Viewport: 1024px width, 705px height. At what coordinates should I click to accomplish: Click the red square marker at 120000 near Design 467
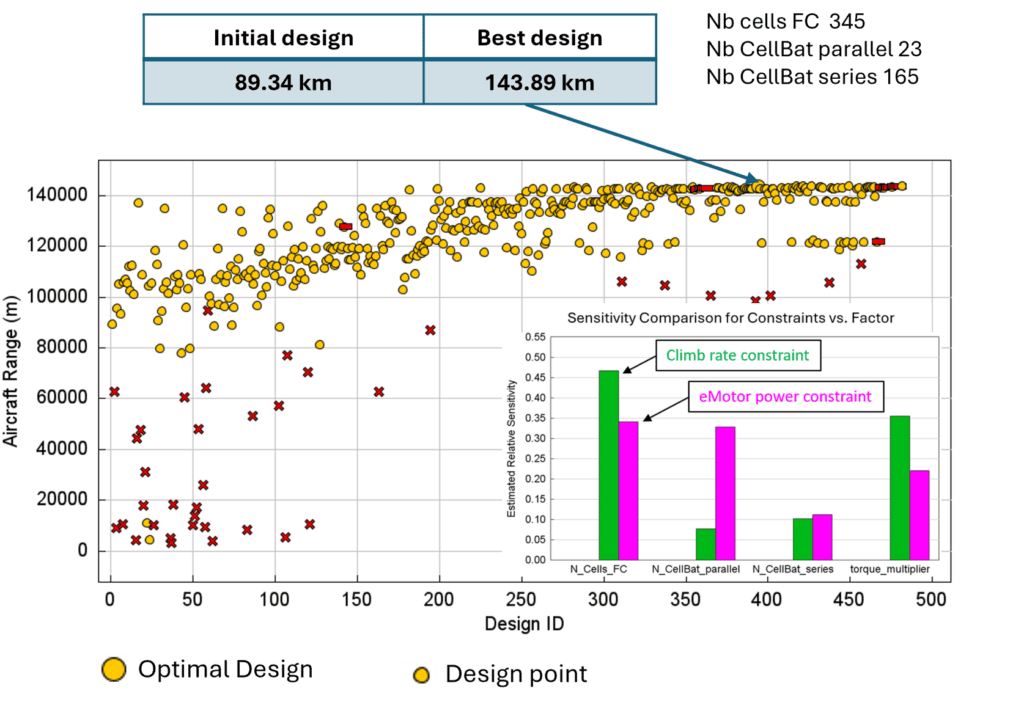click(878, 242)
